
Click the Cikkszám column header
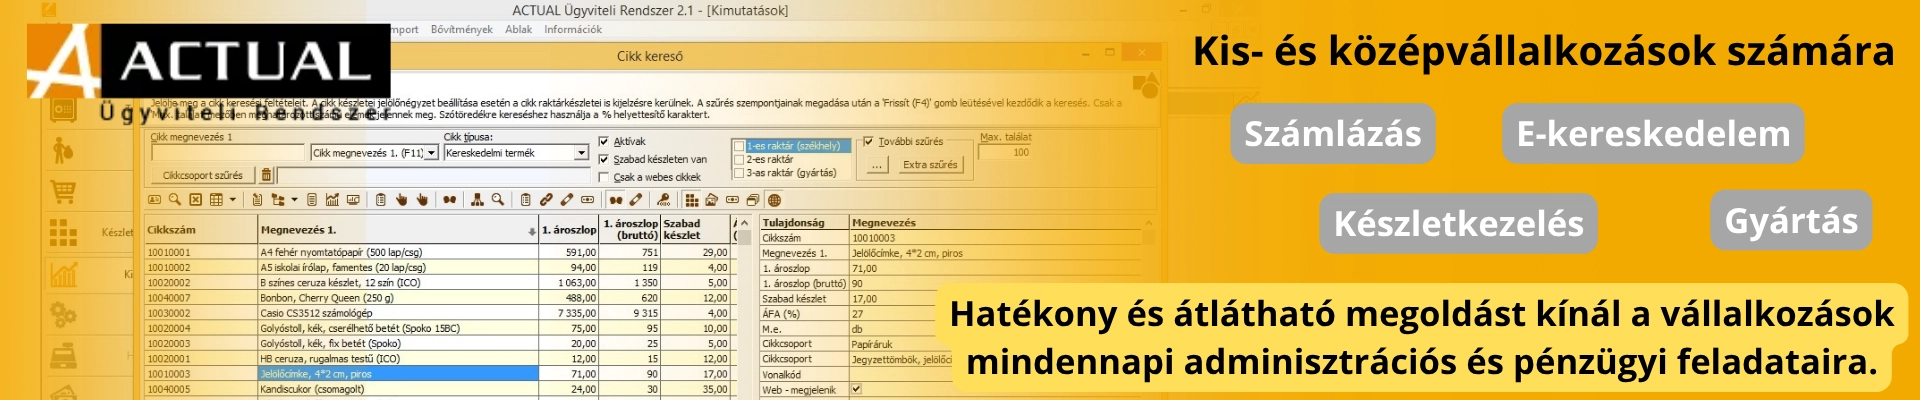click(x=201, y=229)
